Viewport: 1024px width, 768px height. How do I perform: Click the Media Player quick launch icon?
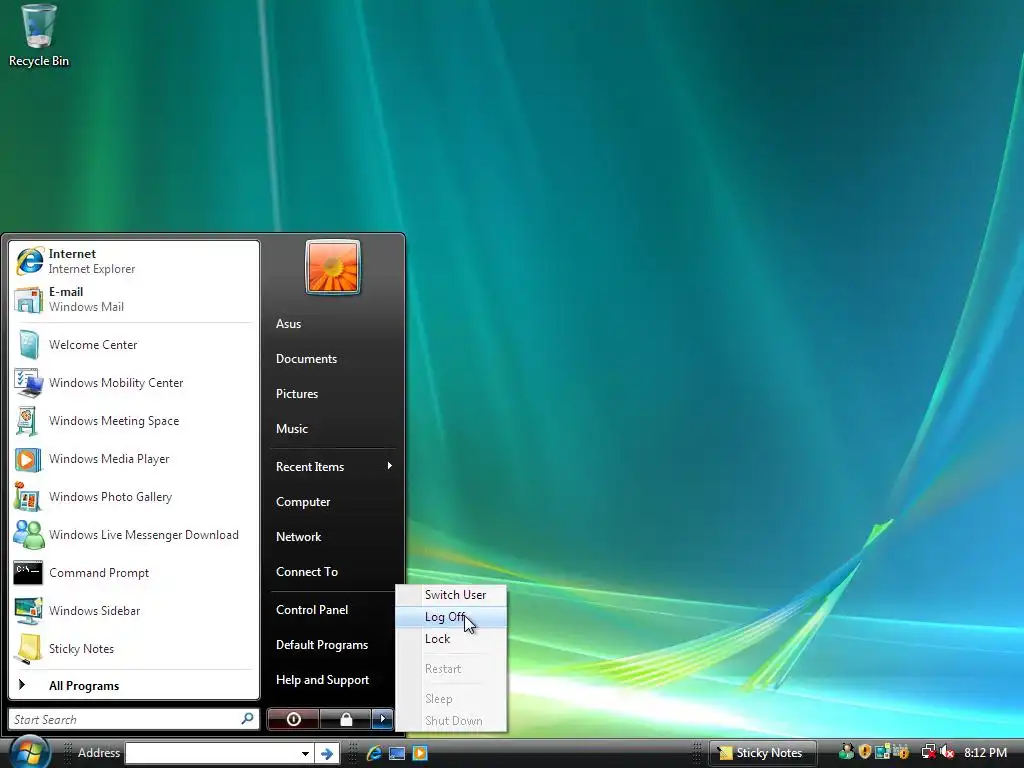point(420,753)
